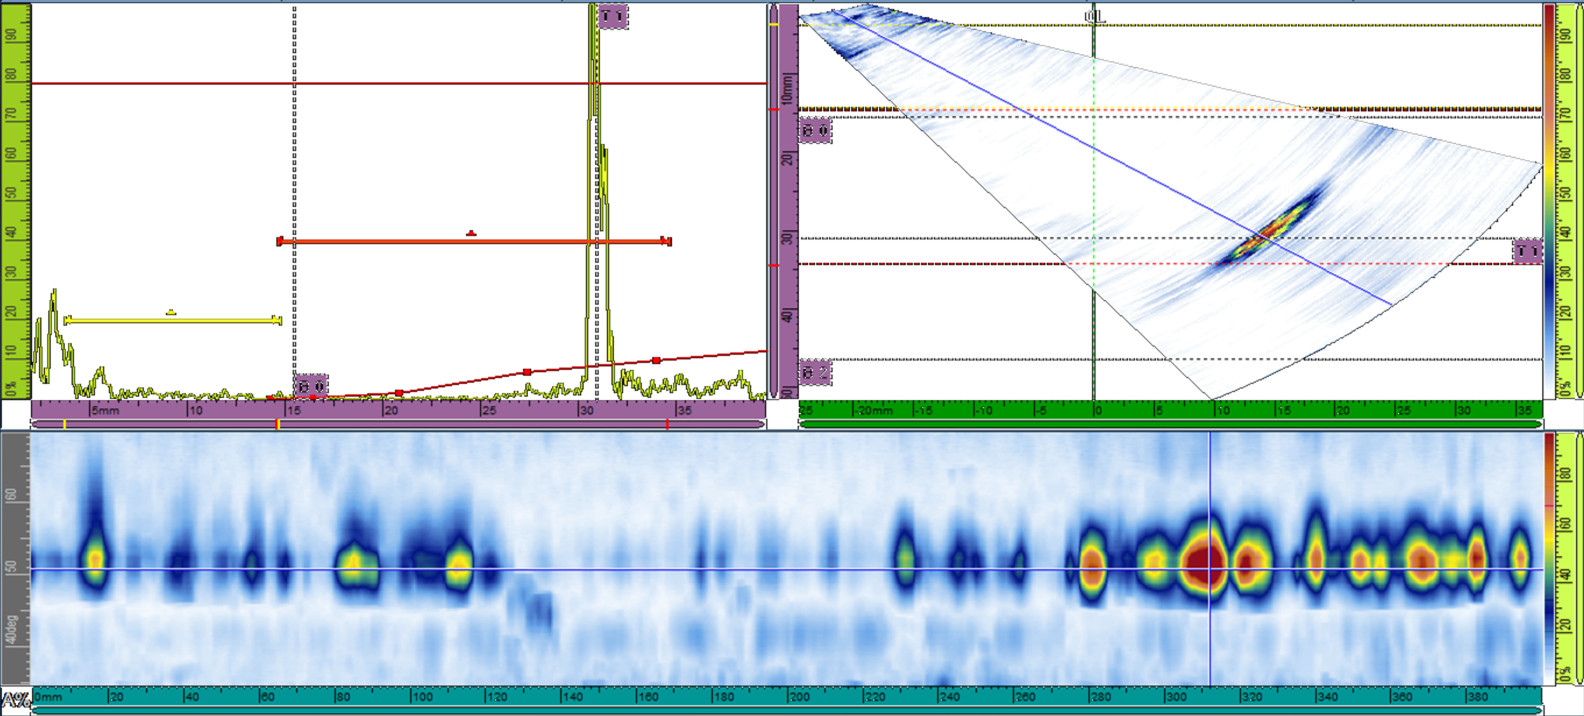
Task: Select the B 0 marker in the A-scan
Action: coord(311,386)
